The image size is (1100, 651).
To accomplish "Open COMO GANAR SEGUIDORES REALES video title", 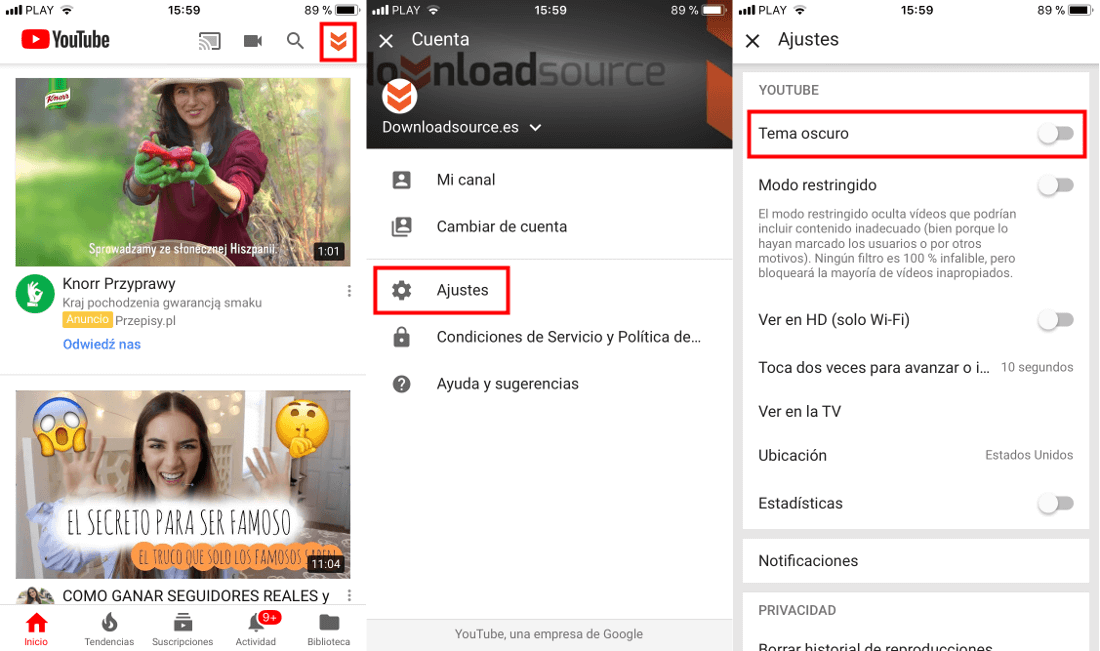I will [x=196, y=596].
